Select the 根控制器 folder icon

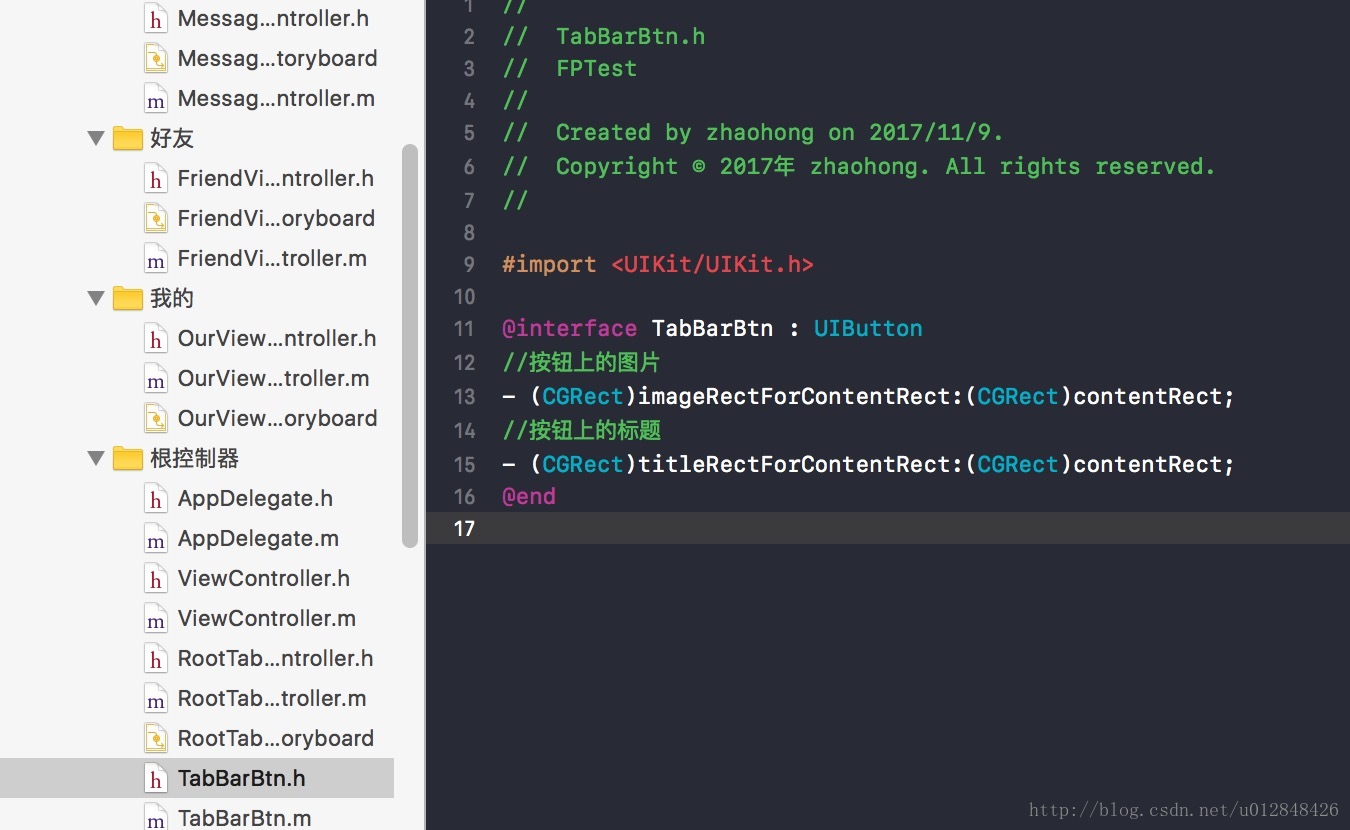click(x=128, y=458)
